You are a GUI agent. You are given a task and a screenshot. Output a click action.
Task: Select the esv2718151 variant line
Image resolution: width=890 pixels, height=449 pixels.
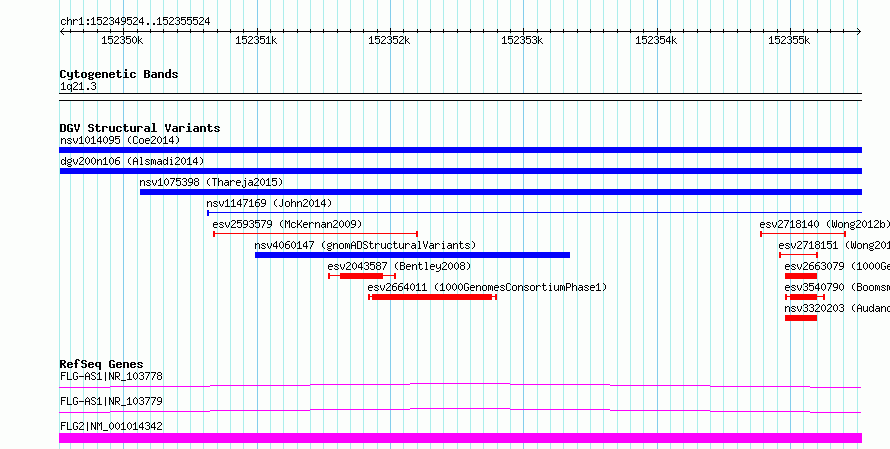click(798, 255)
